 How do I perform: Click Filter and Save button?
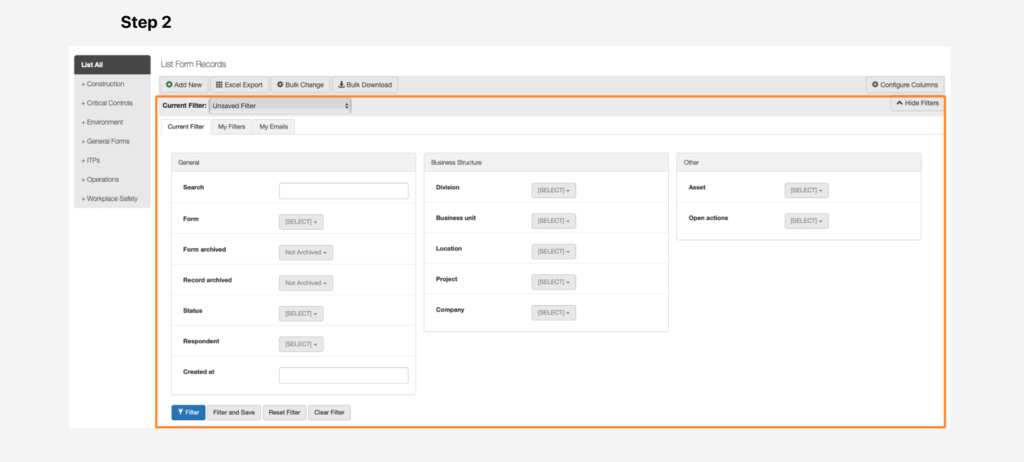pos(234,412)
